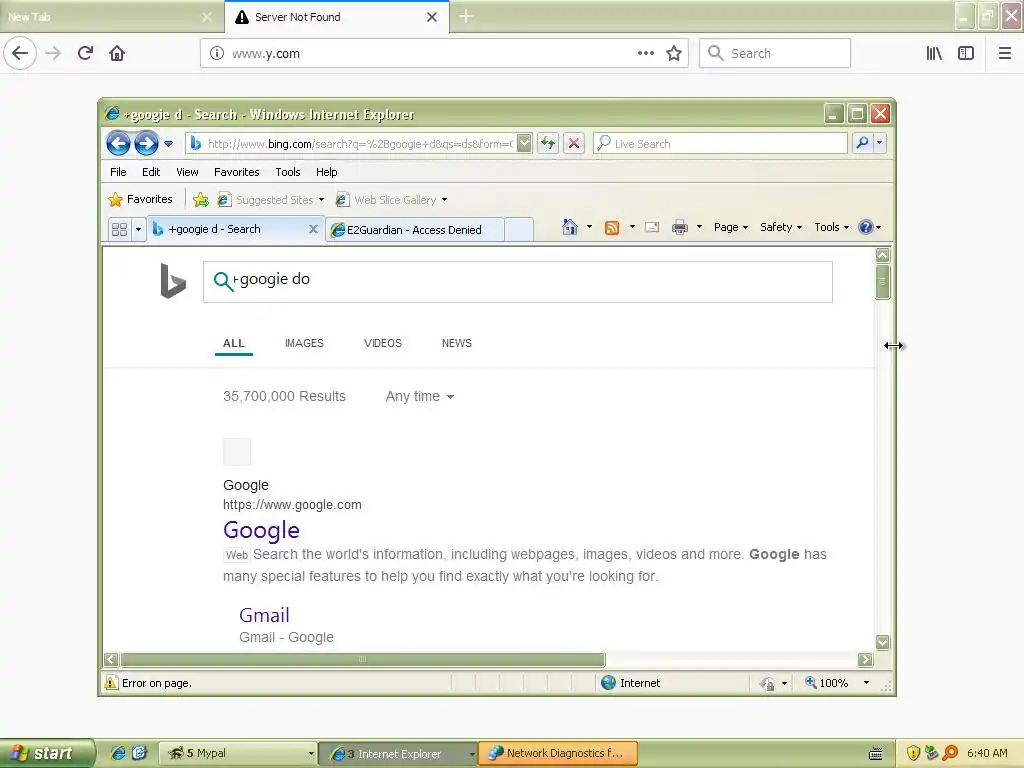1024x768 pixels.
Task: Open the Gmail sublink
Action: tap(264, 615)
